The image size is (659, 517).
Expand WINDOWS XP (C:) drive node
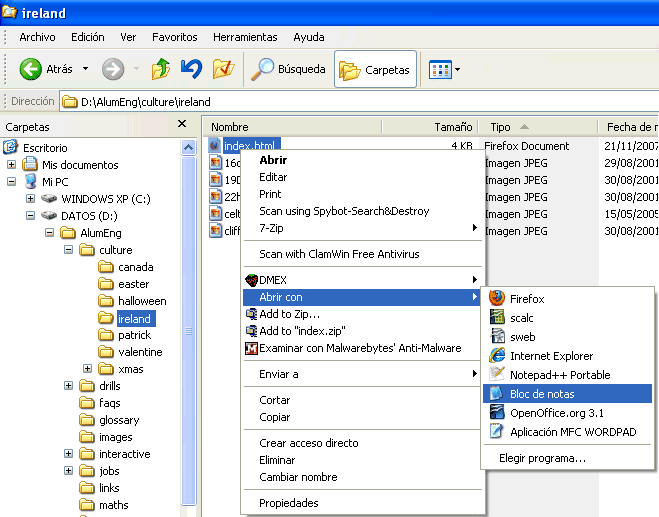click(x=30, y=199)
